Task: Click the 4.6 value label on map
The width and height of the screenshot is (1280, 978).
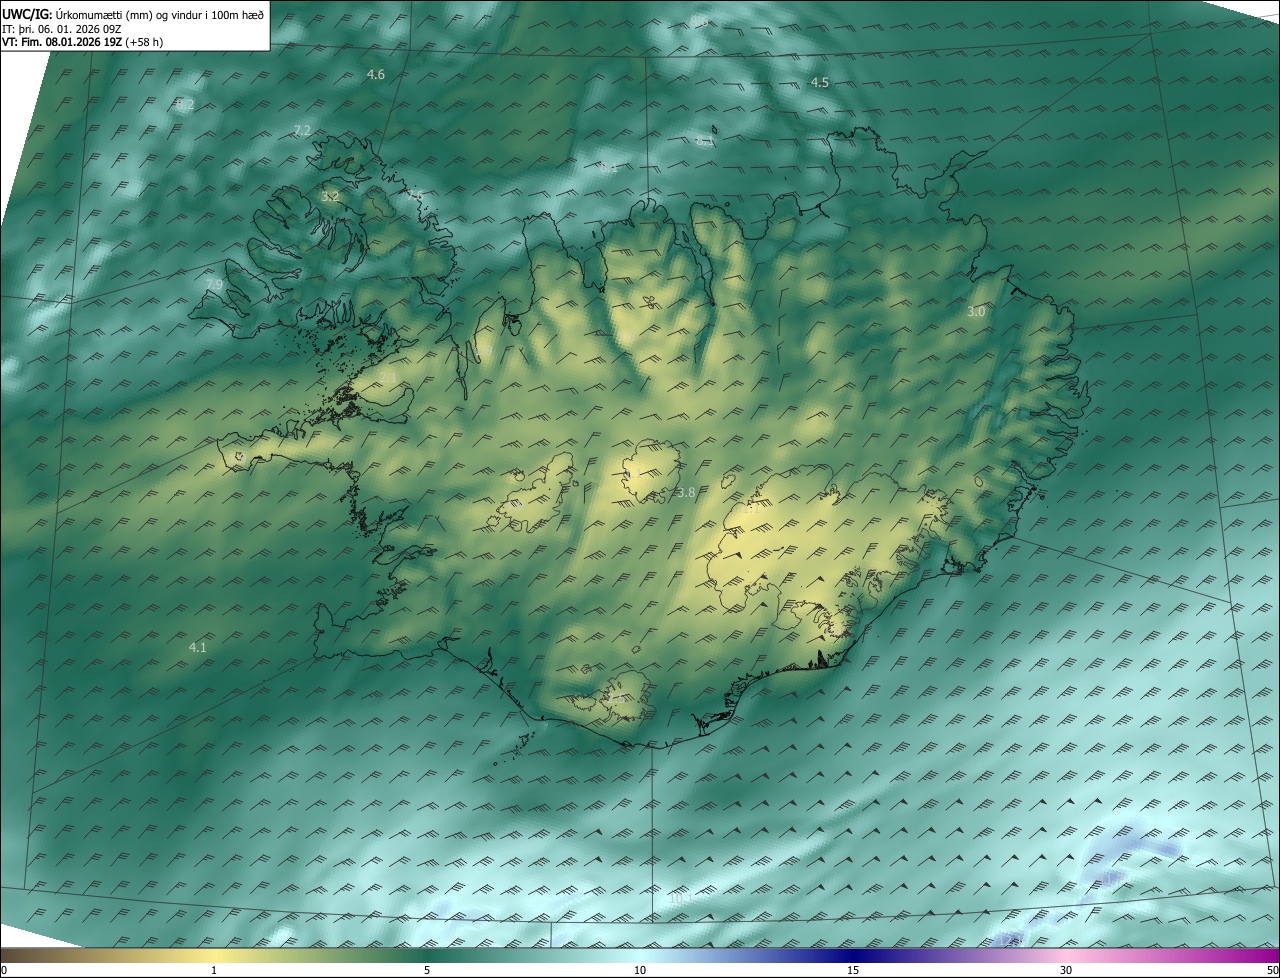Action: [x=376, y=75]
